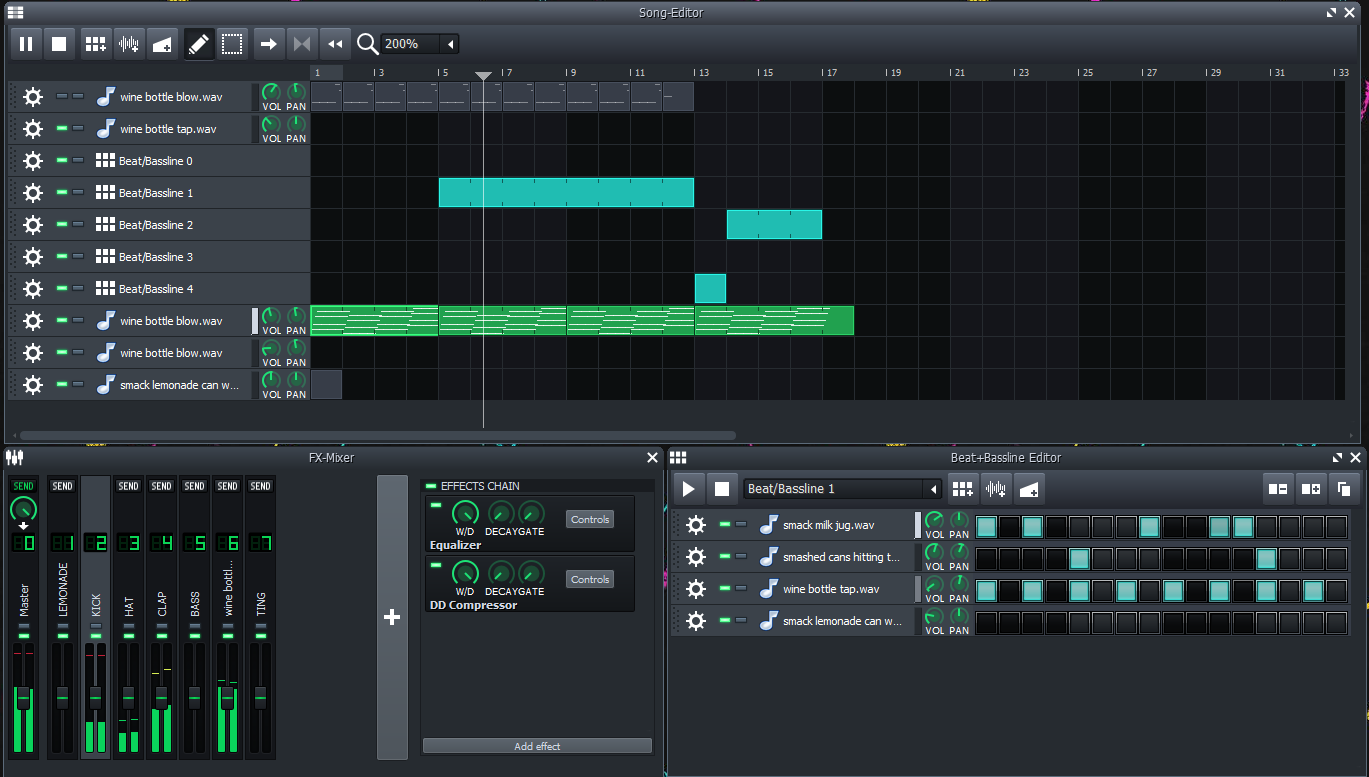Mute smack milk jug.wav in Beat+Bassline Editor
This screenshot has height=777, width=1369.
pyautogui.click(x=725, y=524)
